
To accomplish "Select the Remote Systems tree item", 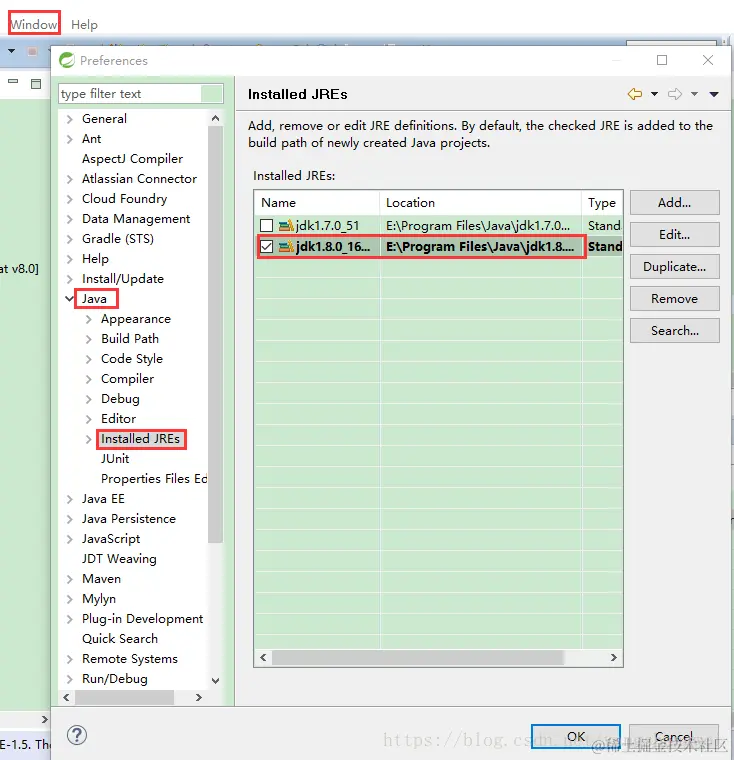I will tap(130, 659).
